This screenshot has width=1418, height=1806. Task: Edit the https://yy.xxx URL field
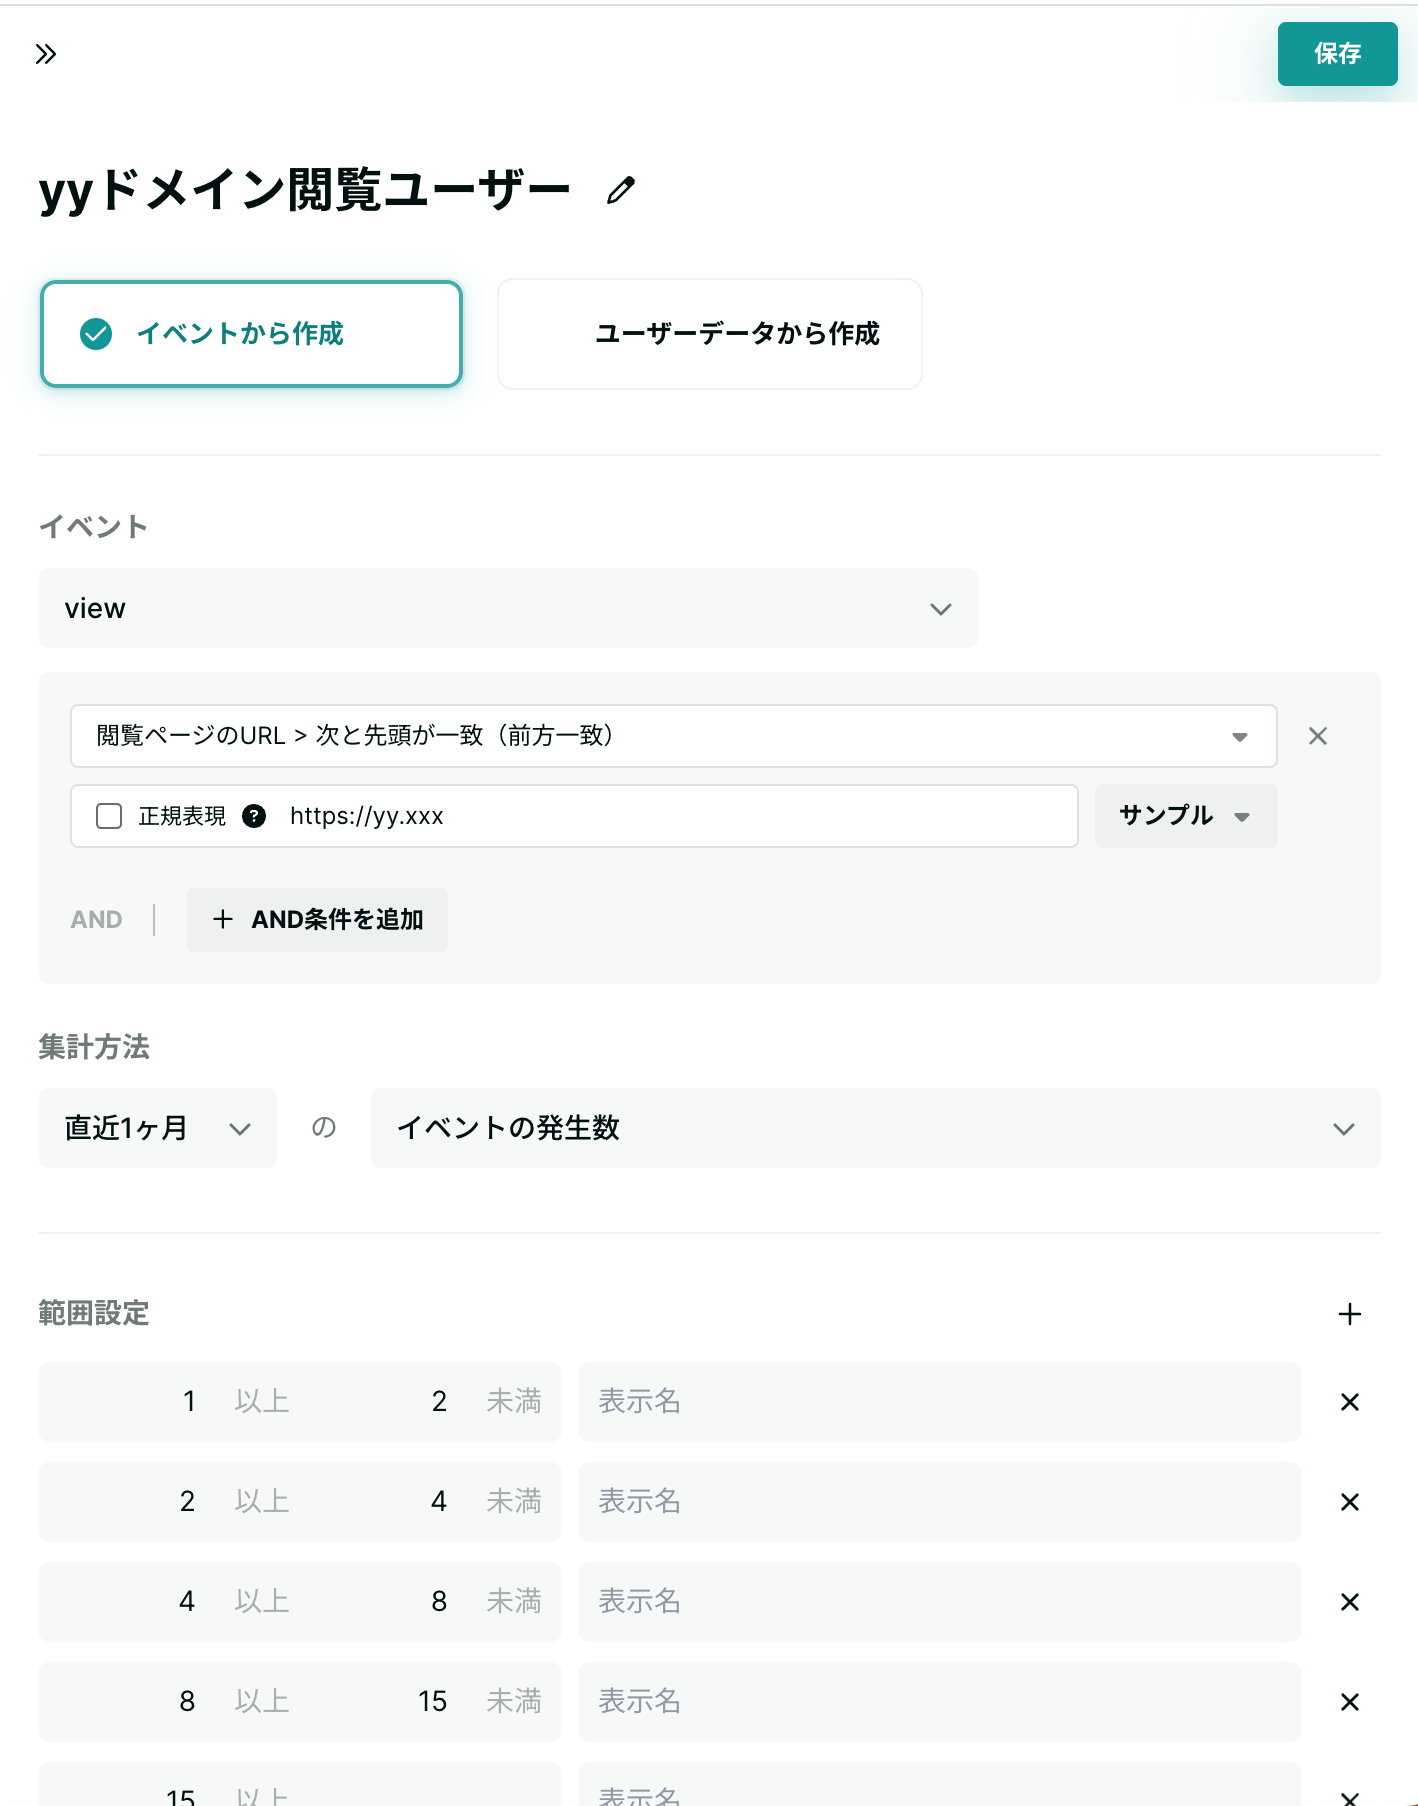[675, 816]
